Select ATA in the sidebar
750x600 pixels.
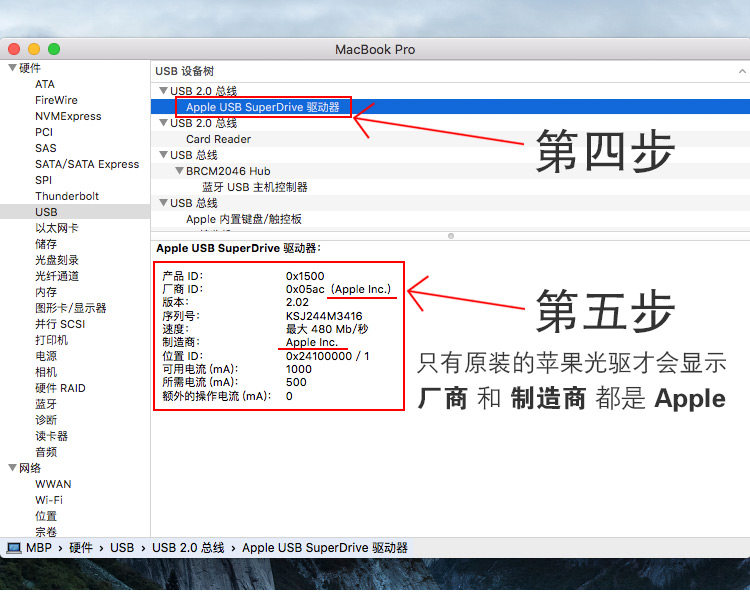[45, 84]
